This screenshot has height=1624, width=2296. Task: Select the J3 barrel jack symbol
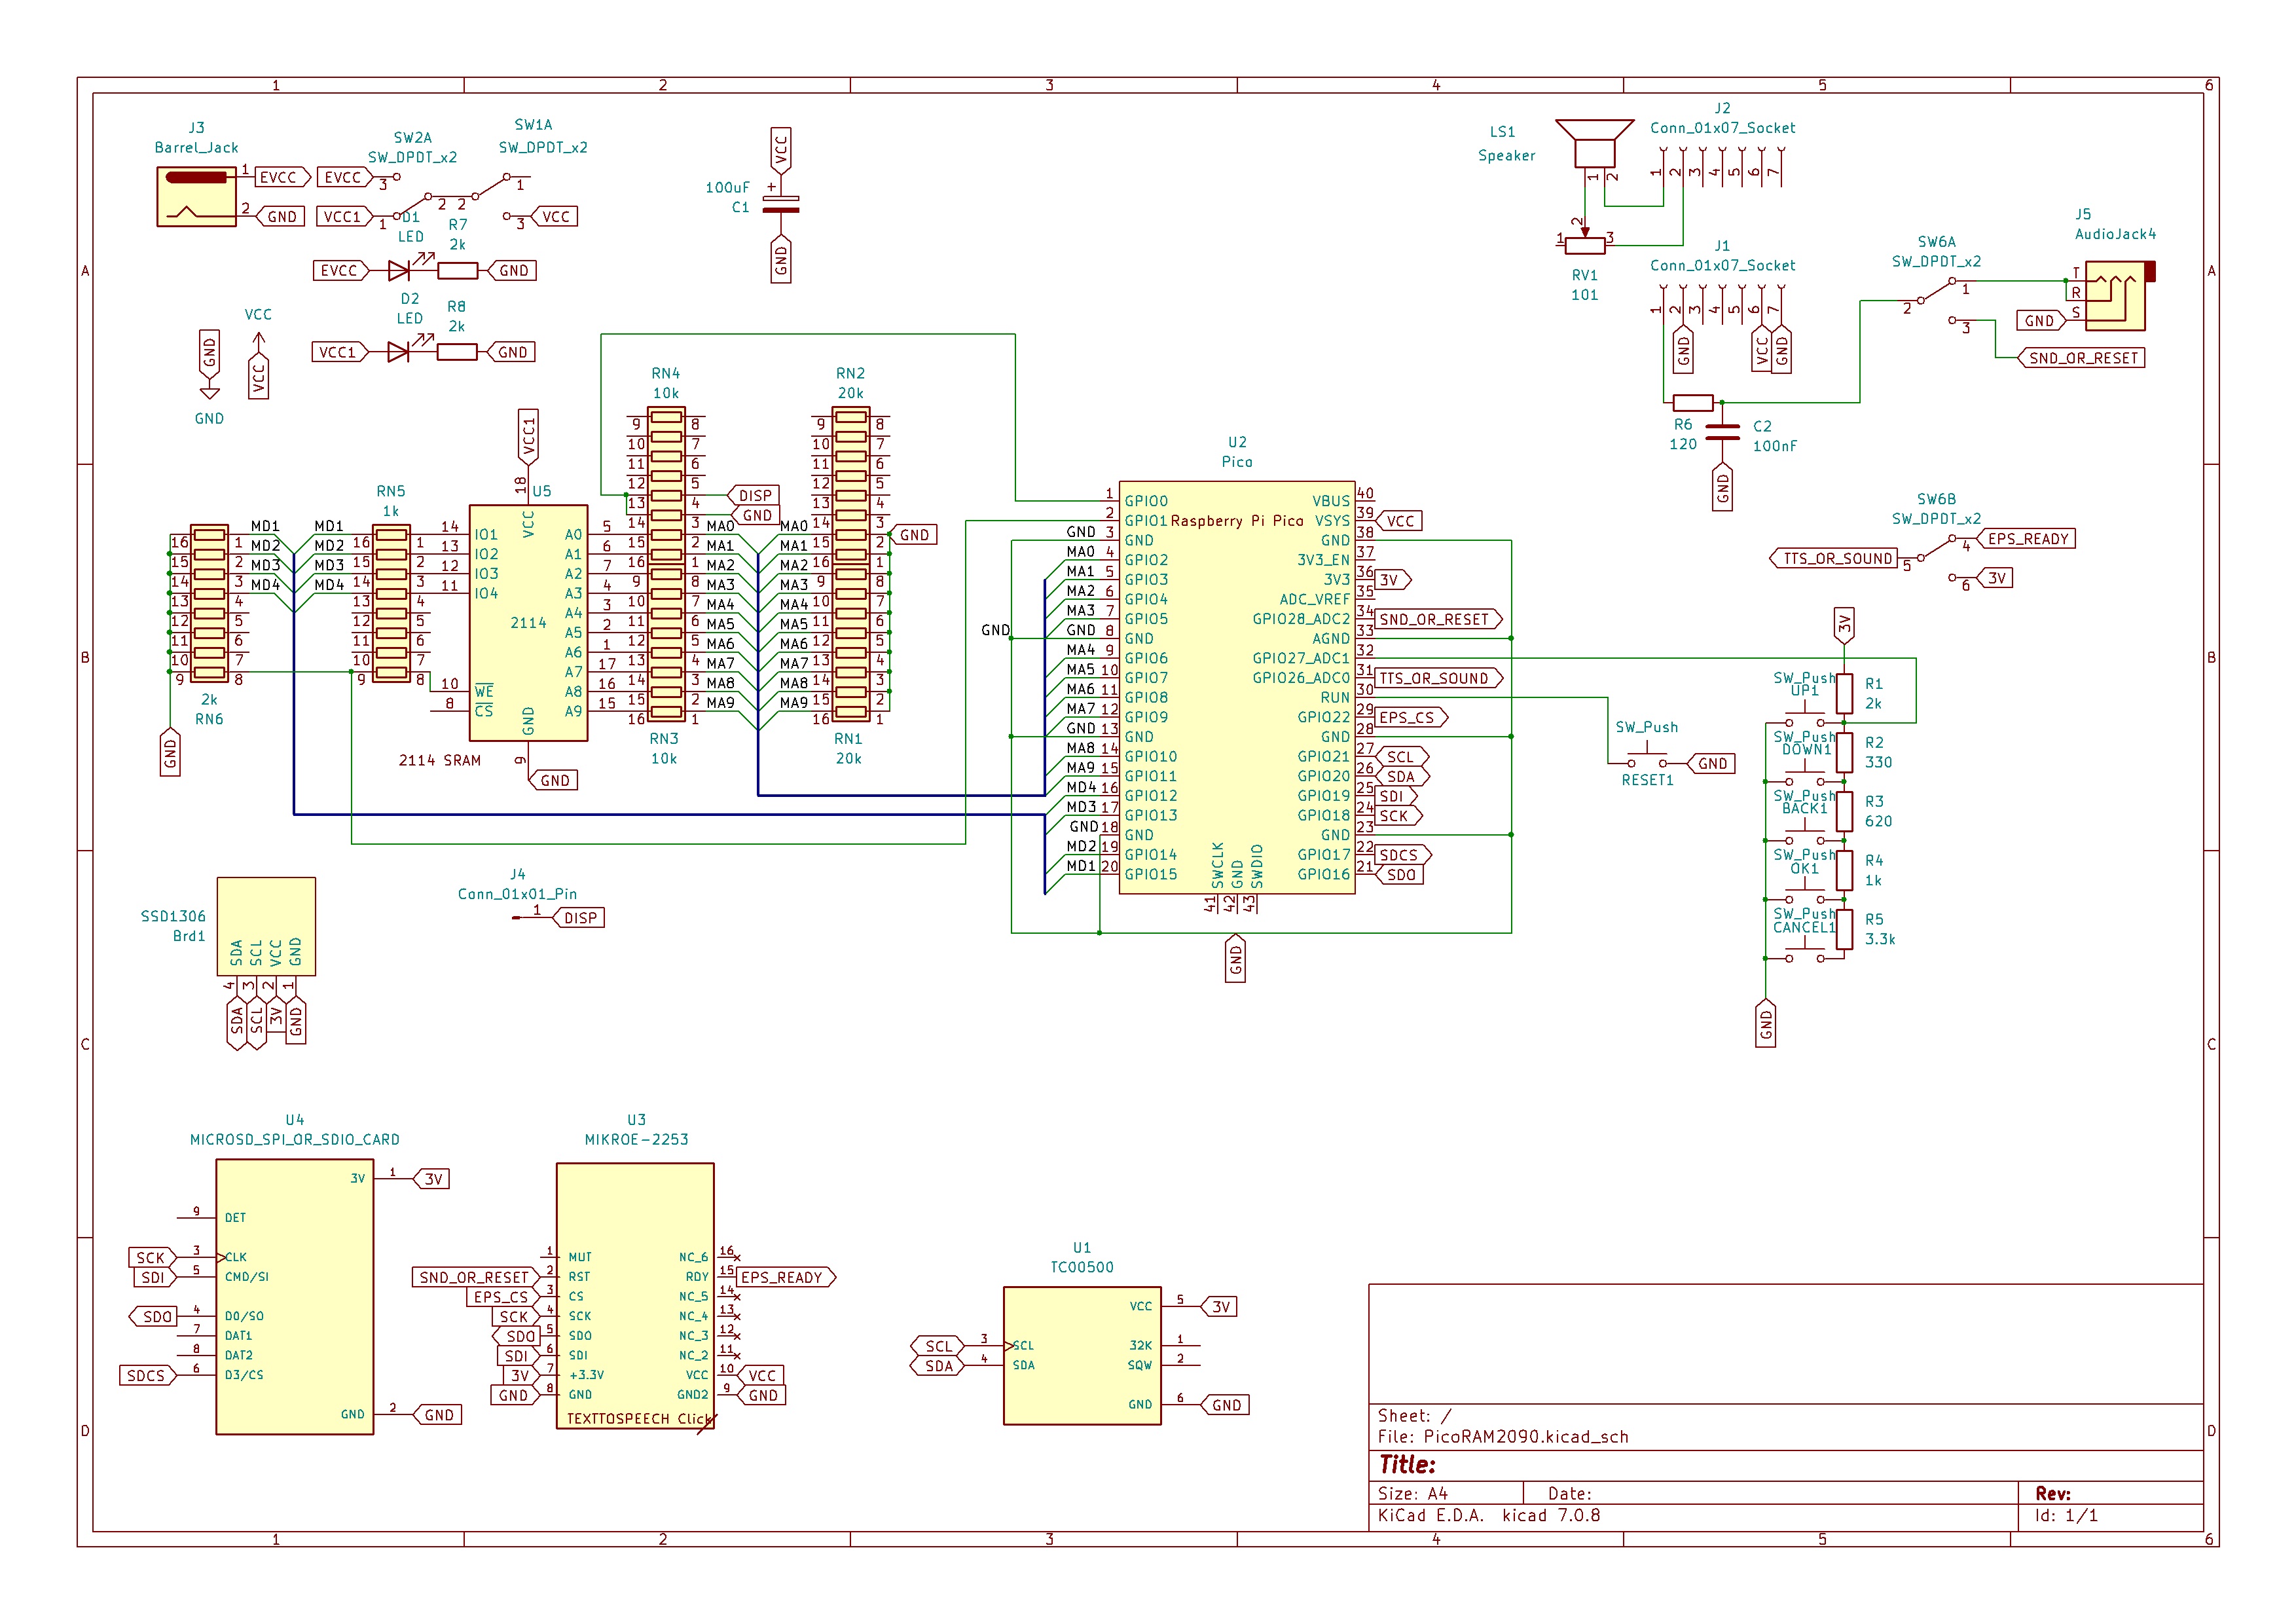196,196
